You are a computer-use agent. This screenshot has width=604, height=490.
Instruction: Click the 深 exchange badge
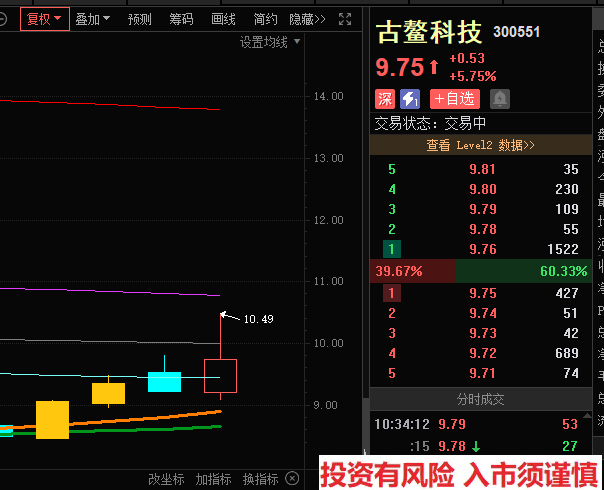coord(385,99)
